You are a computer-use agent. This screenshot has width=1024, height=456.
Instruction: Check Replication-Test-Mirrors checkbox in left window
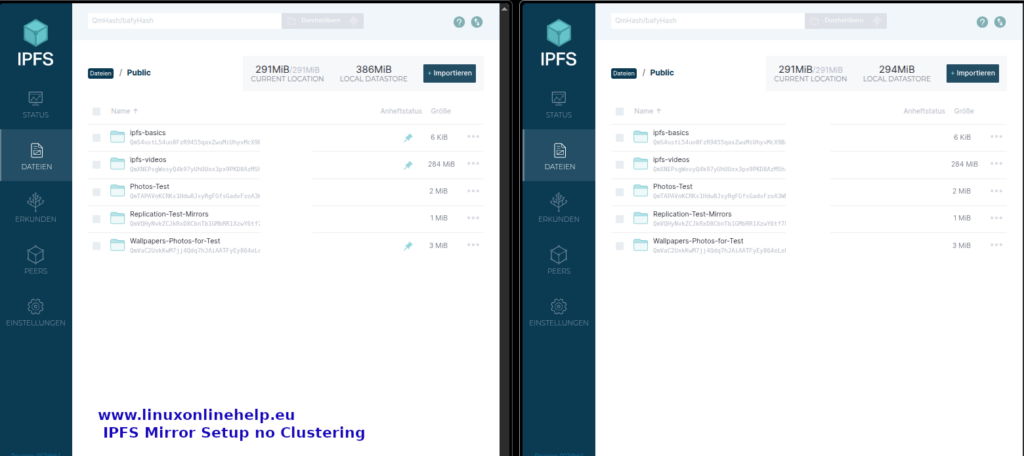point(97,219)
